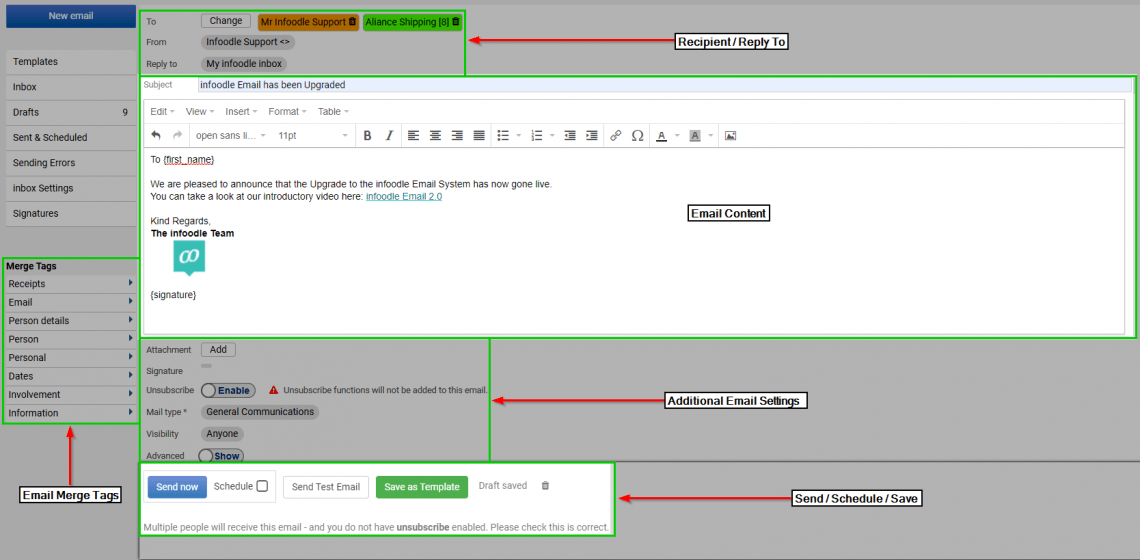This screenshot has height=560, width=1140.
Task: Open the Insert menu
Action: (241, 111)
